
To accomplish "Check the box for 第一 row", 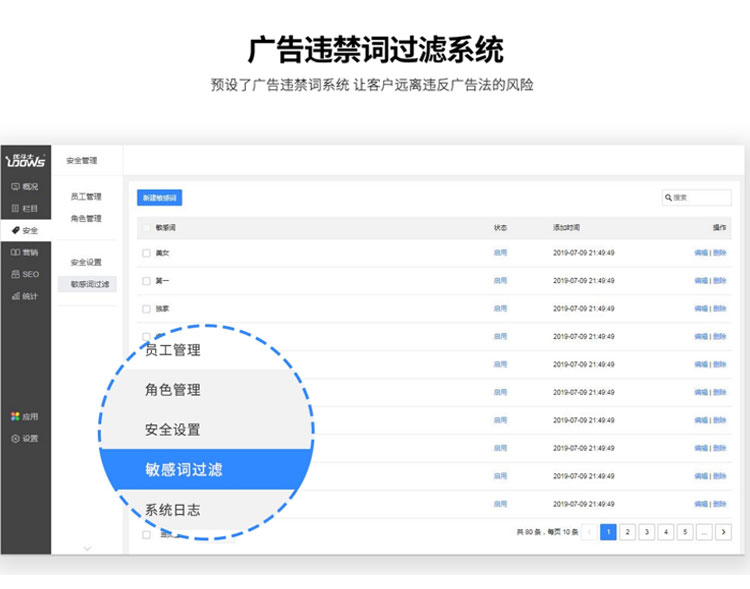I will 146,281.
